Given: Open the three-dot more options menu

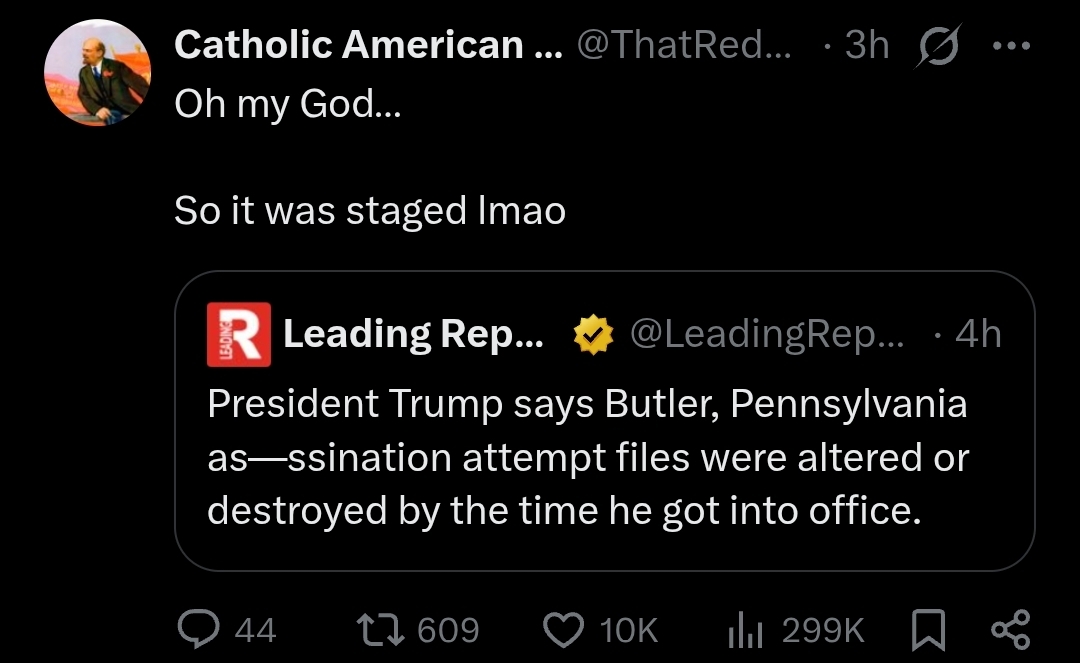Looking at the screenshot, I should point(1011,46).
